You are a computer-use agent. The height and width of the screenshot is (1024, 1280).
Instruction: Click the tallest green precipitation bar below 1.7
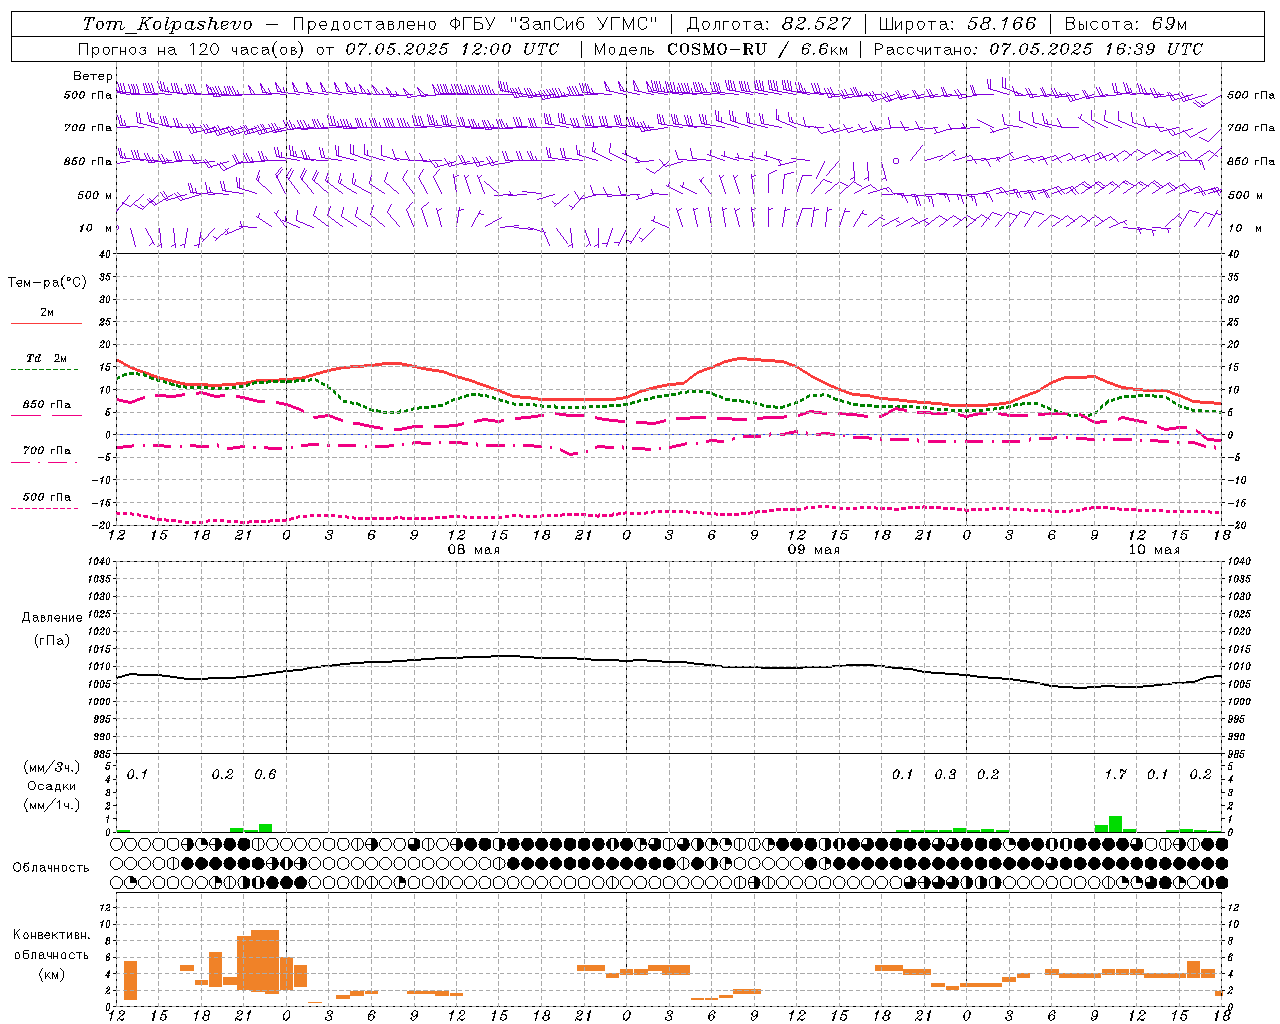[1115, 824]
